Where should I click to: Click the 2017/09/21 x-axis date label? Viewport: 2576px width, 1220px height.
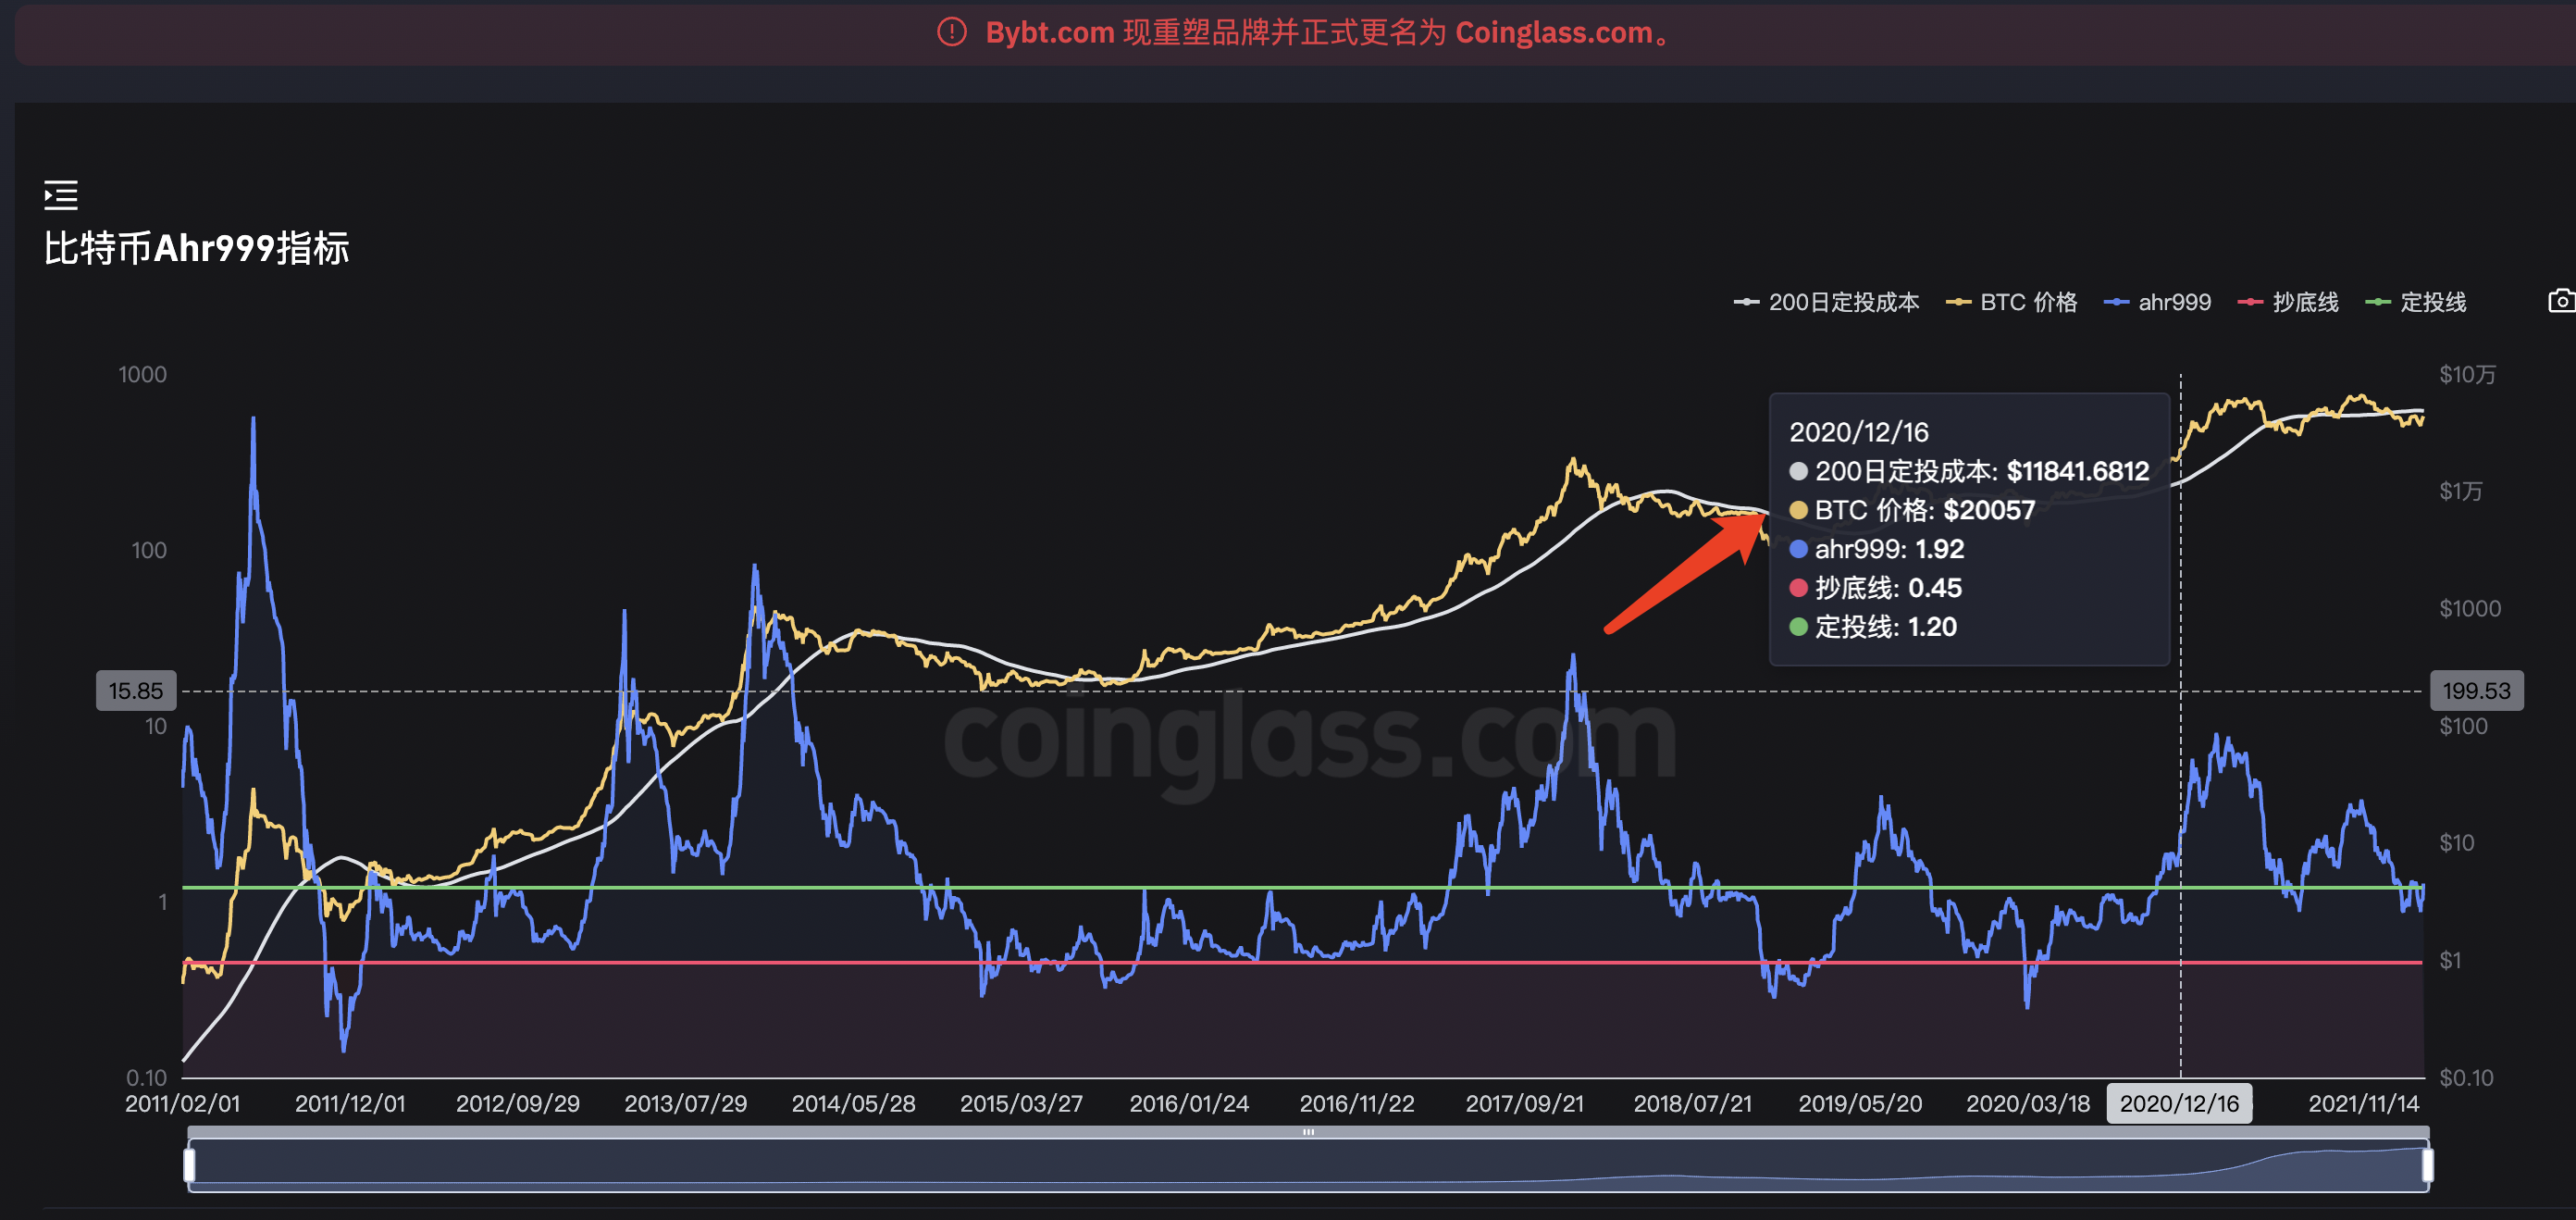[x=1524, y=1103]
